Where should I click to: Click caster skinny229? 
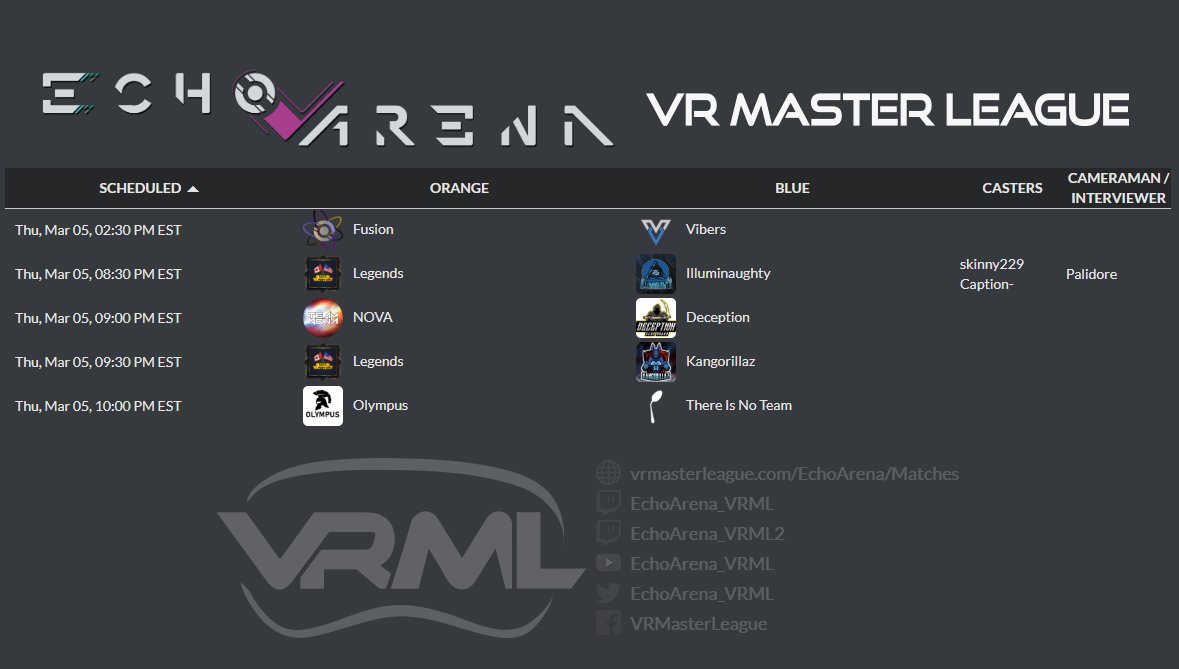pos(992,264)
